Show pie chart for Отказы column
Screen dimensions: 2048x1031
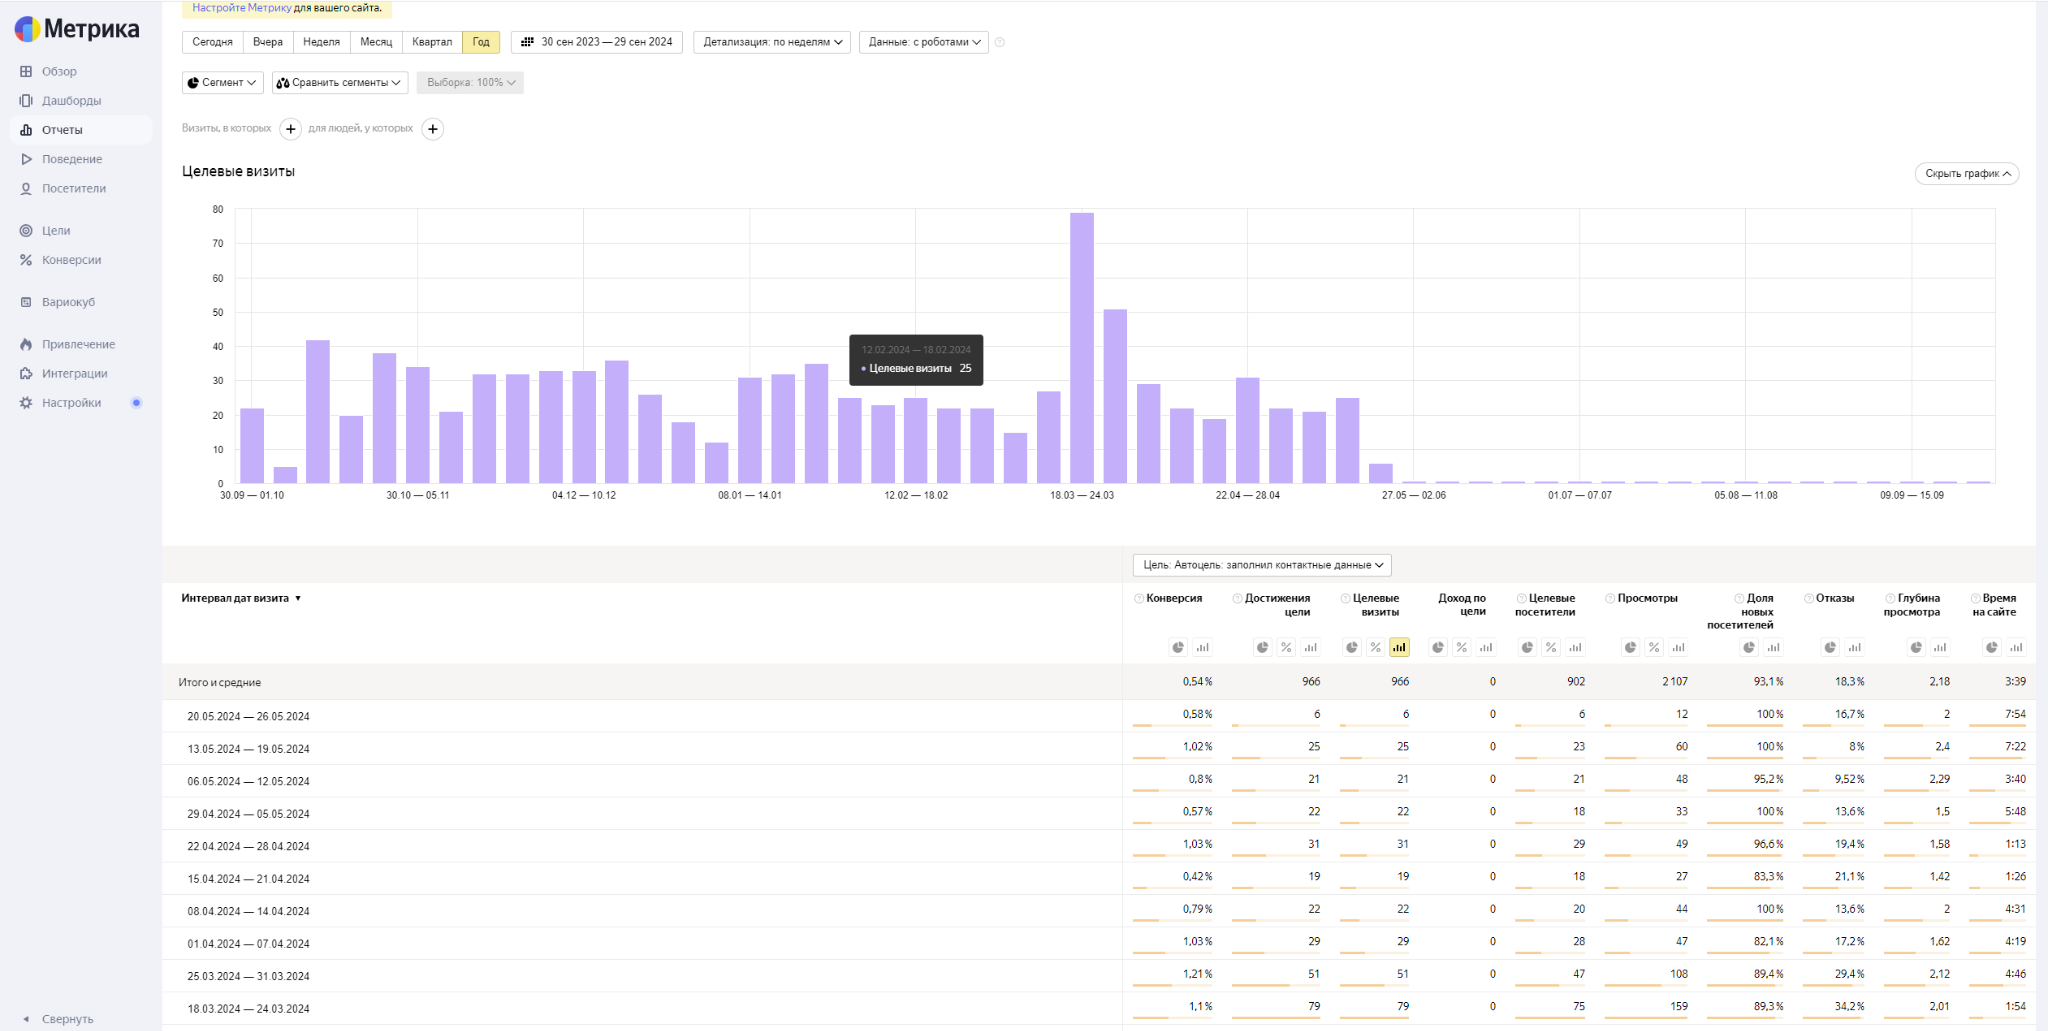[1830, 648]
